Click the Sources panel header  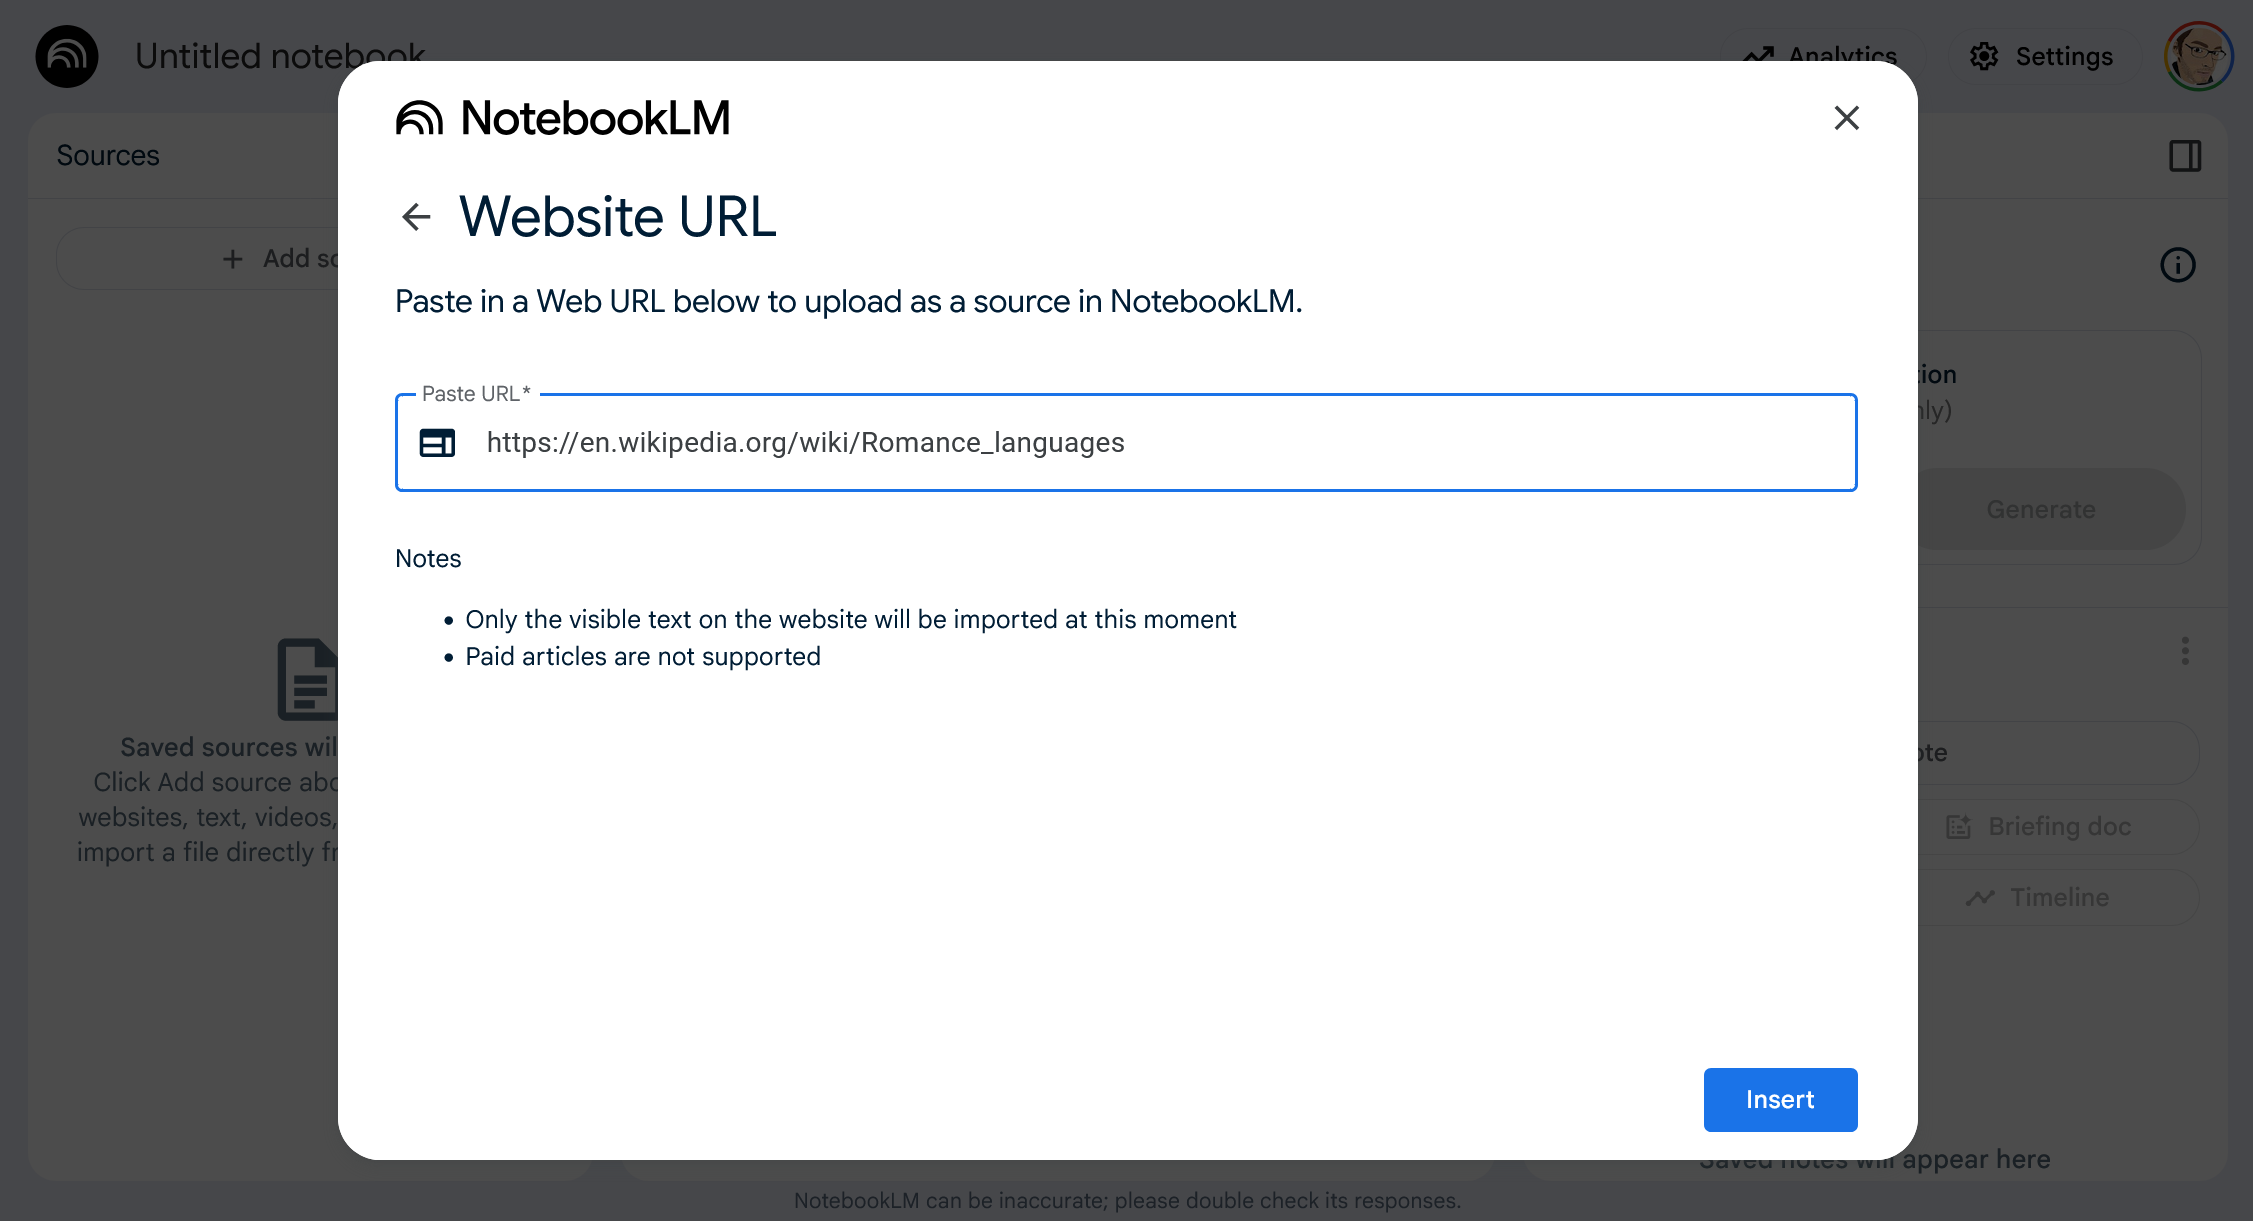tap(108, 156)
